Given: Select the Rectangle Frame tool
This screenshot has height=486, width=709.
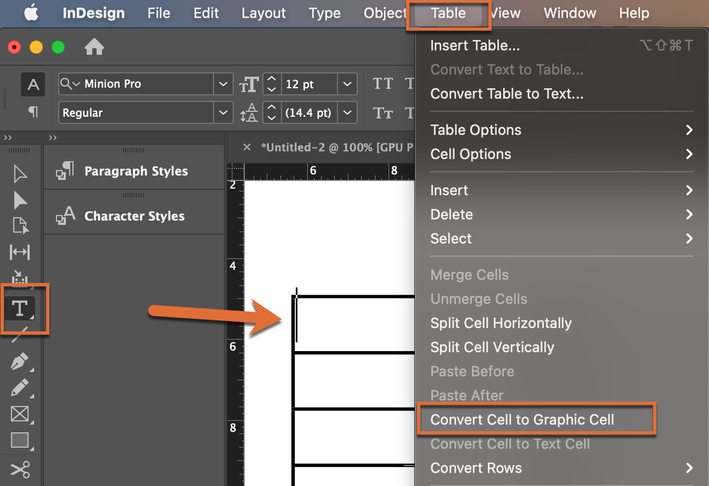Looking at the screenshot, I should pos(20,414).
